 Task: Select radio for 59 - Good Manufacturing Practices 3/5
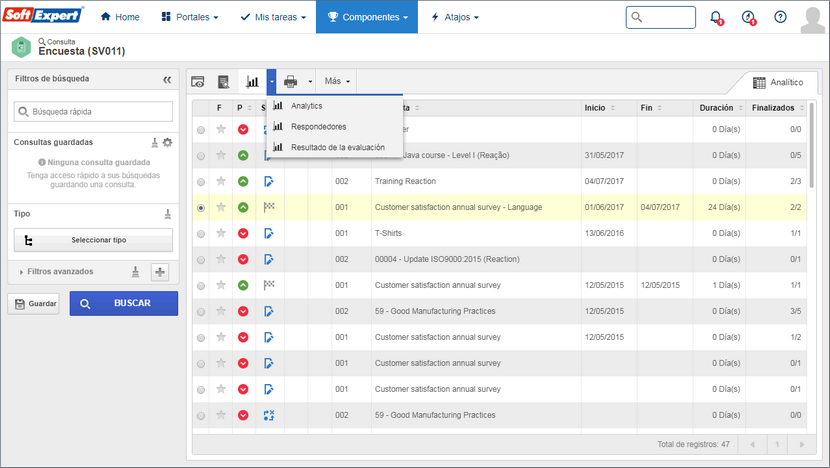click(x=201, y=312)
